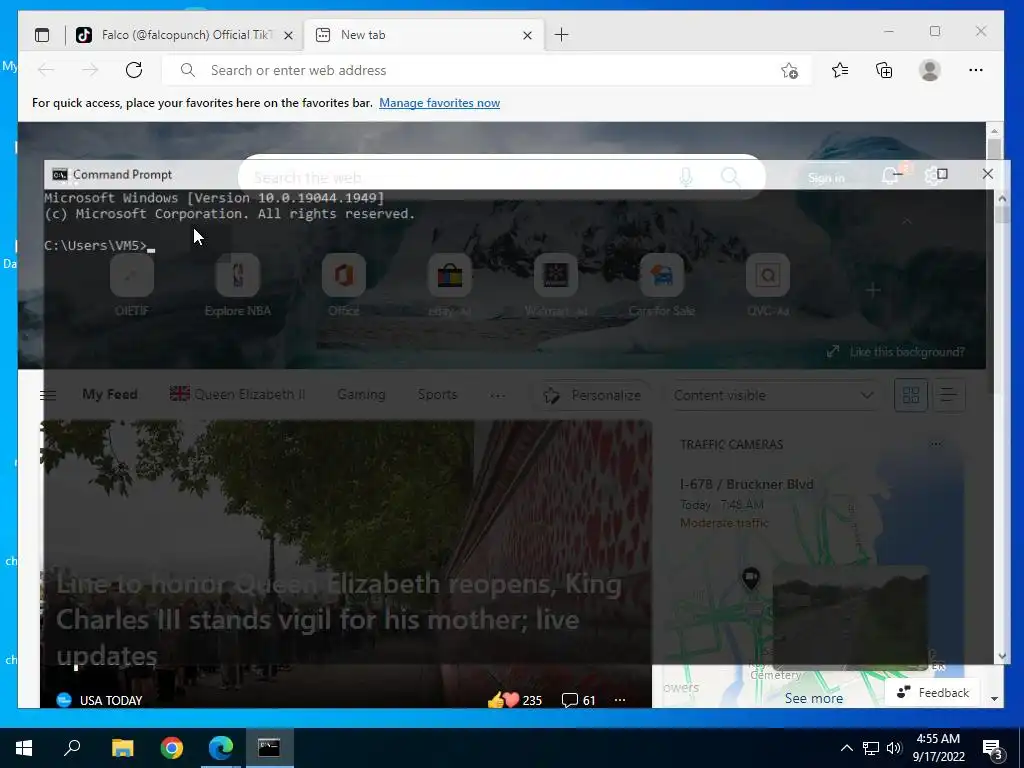Viewport: 1024px width, 768px height.
Task: Click the Edge forward arrow
Action: (90, 70)
